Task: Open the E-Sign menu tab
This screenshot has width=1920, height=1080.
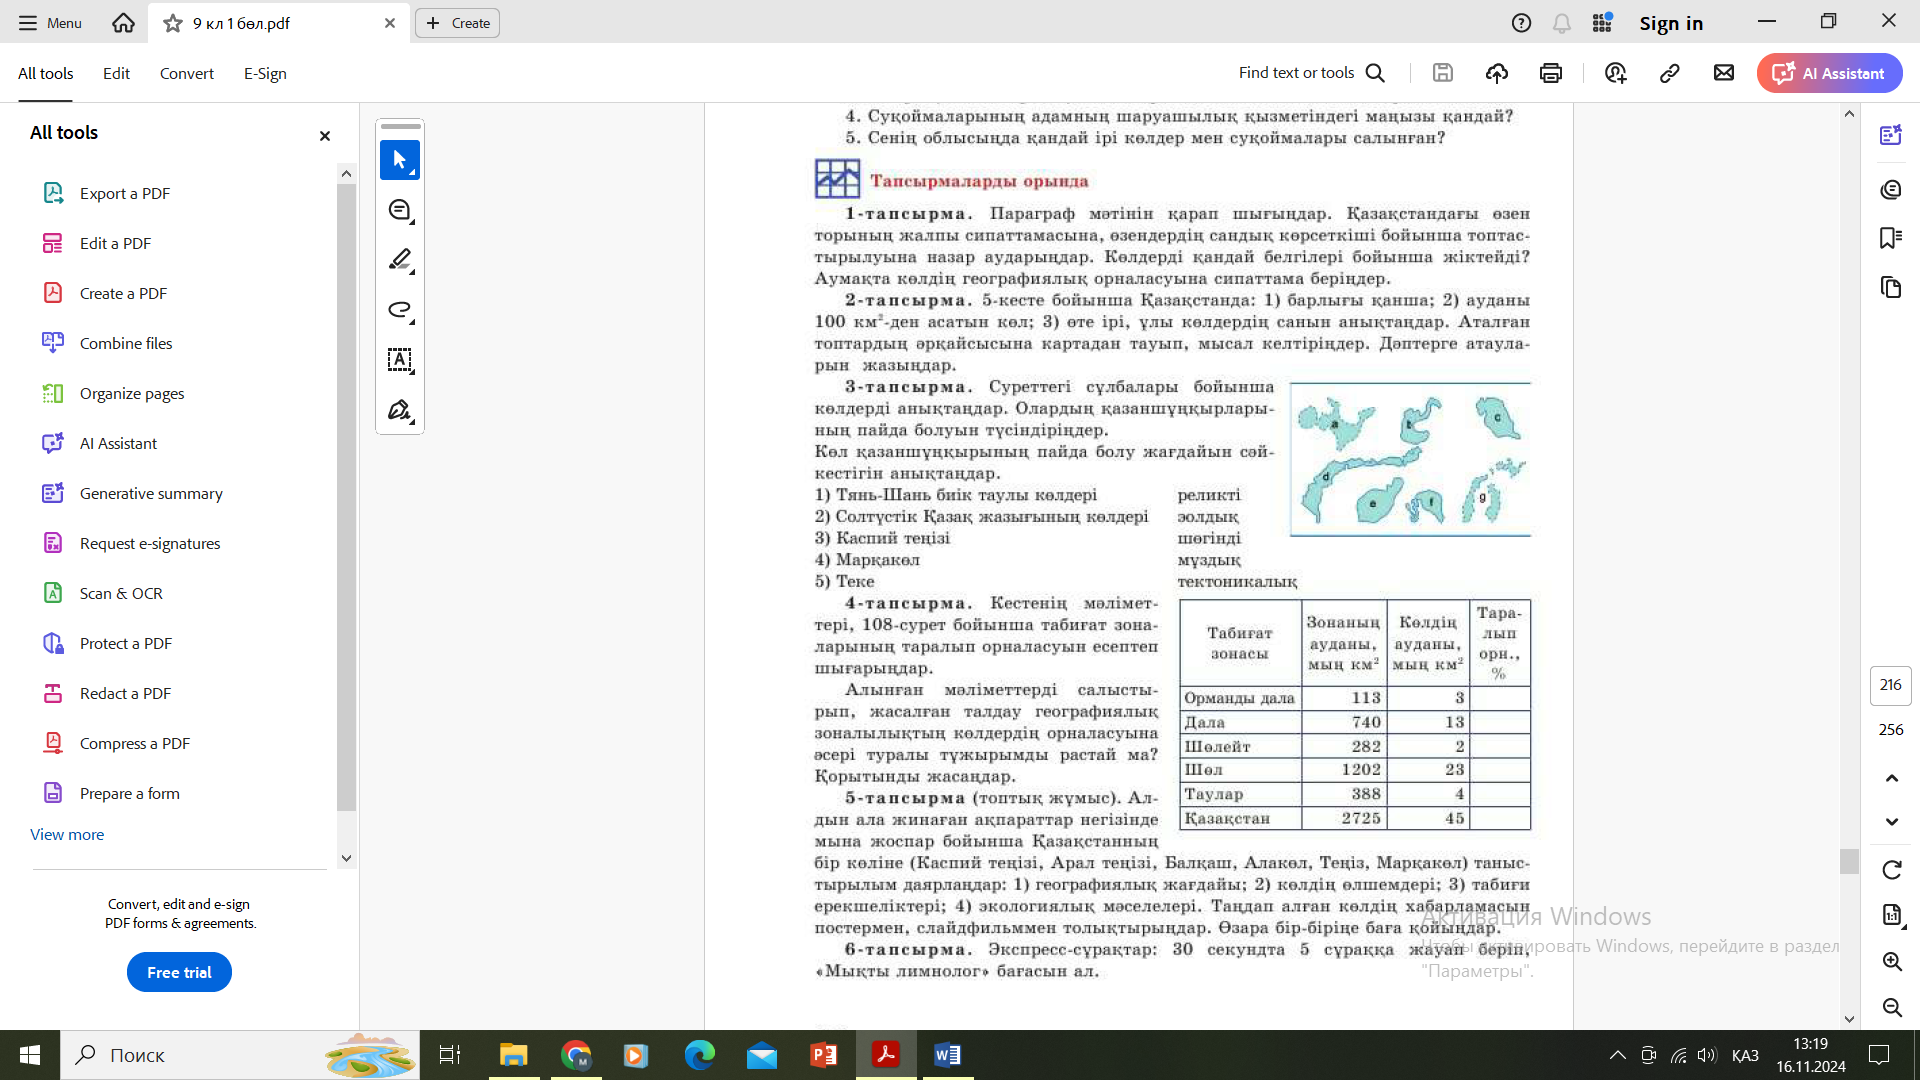Action: point(265,74)
